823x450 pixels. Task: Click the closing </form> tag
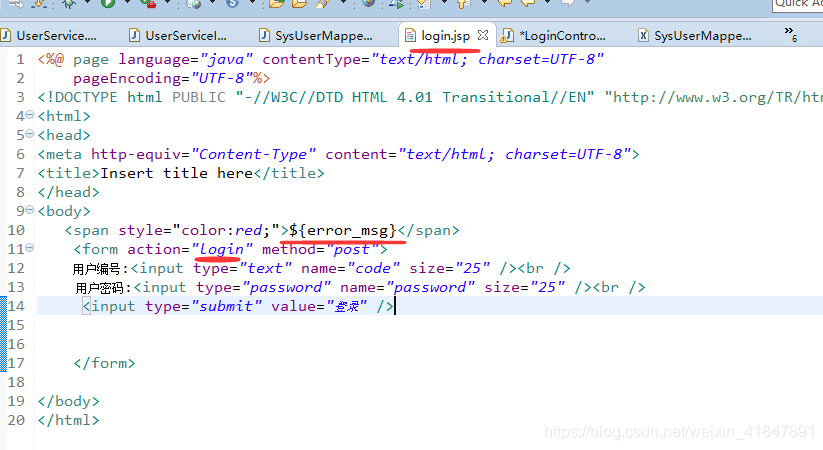tap(104, 363)
